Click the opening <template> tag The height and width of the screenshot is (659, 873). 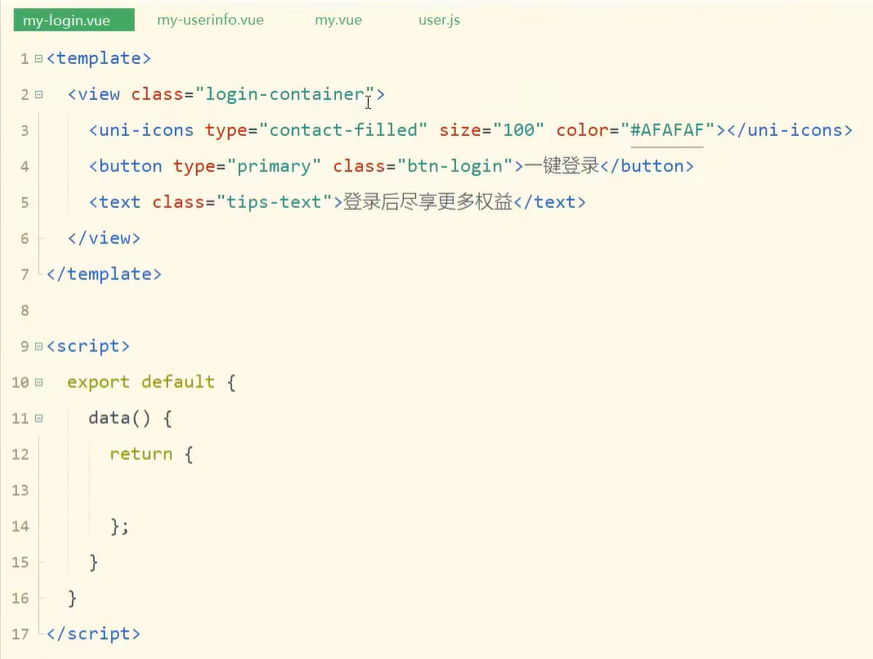pyautogui.click(x=99, y=58)
